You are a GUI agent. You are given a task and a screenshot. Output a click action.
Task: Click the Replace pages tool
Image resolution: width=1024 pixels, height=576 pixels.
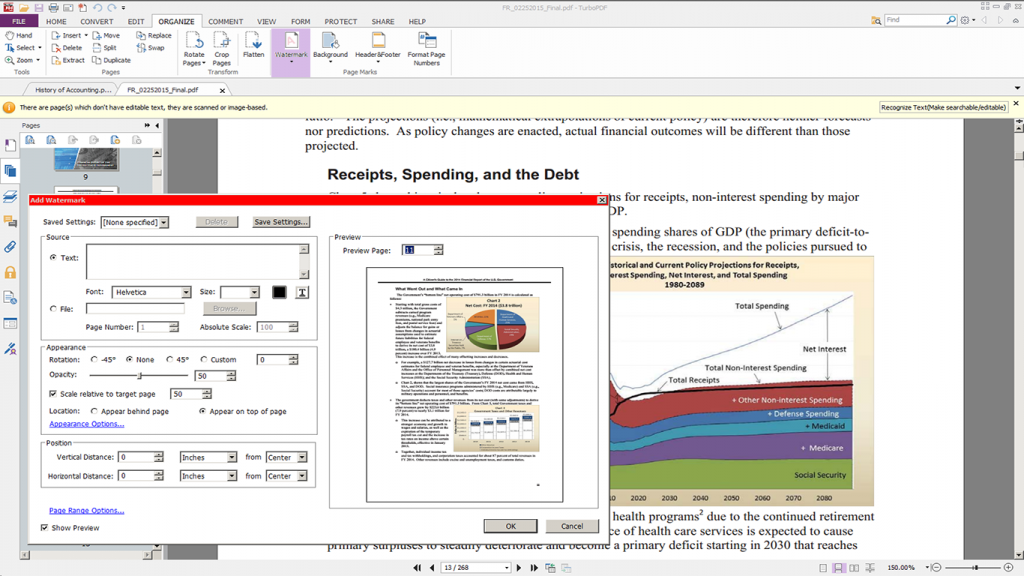pyautogui.click(x=154, y=35)
